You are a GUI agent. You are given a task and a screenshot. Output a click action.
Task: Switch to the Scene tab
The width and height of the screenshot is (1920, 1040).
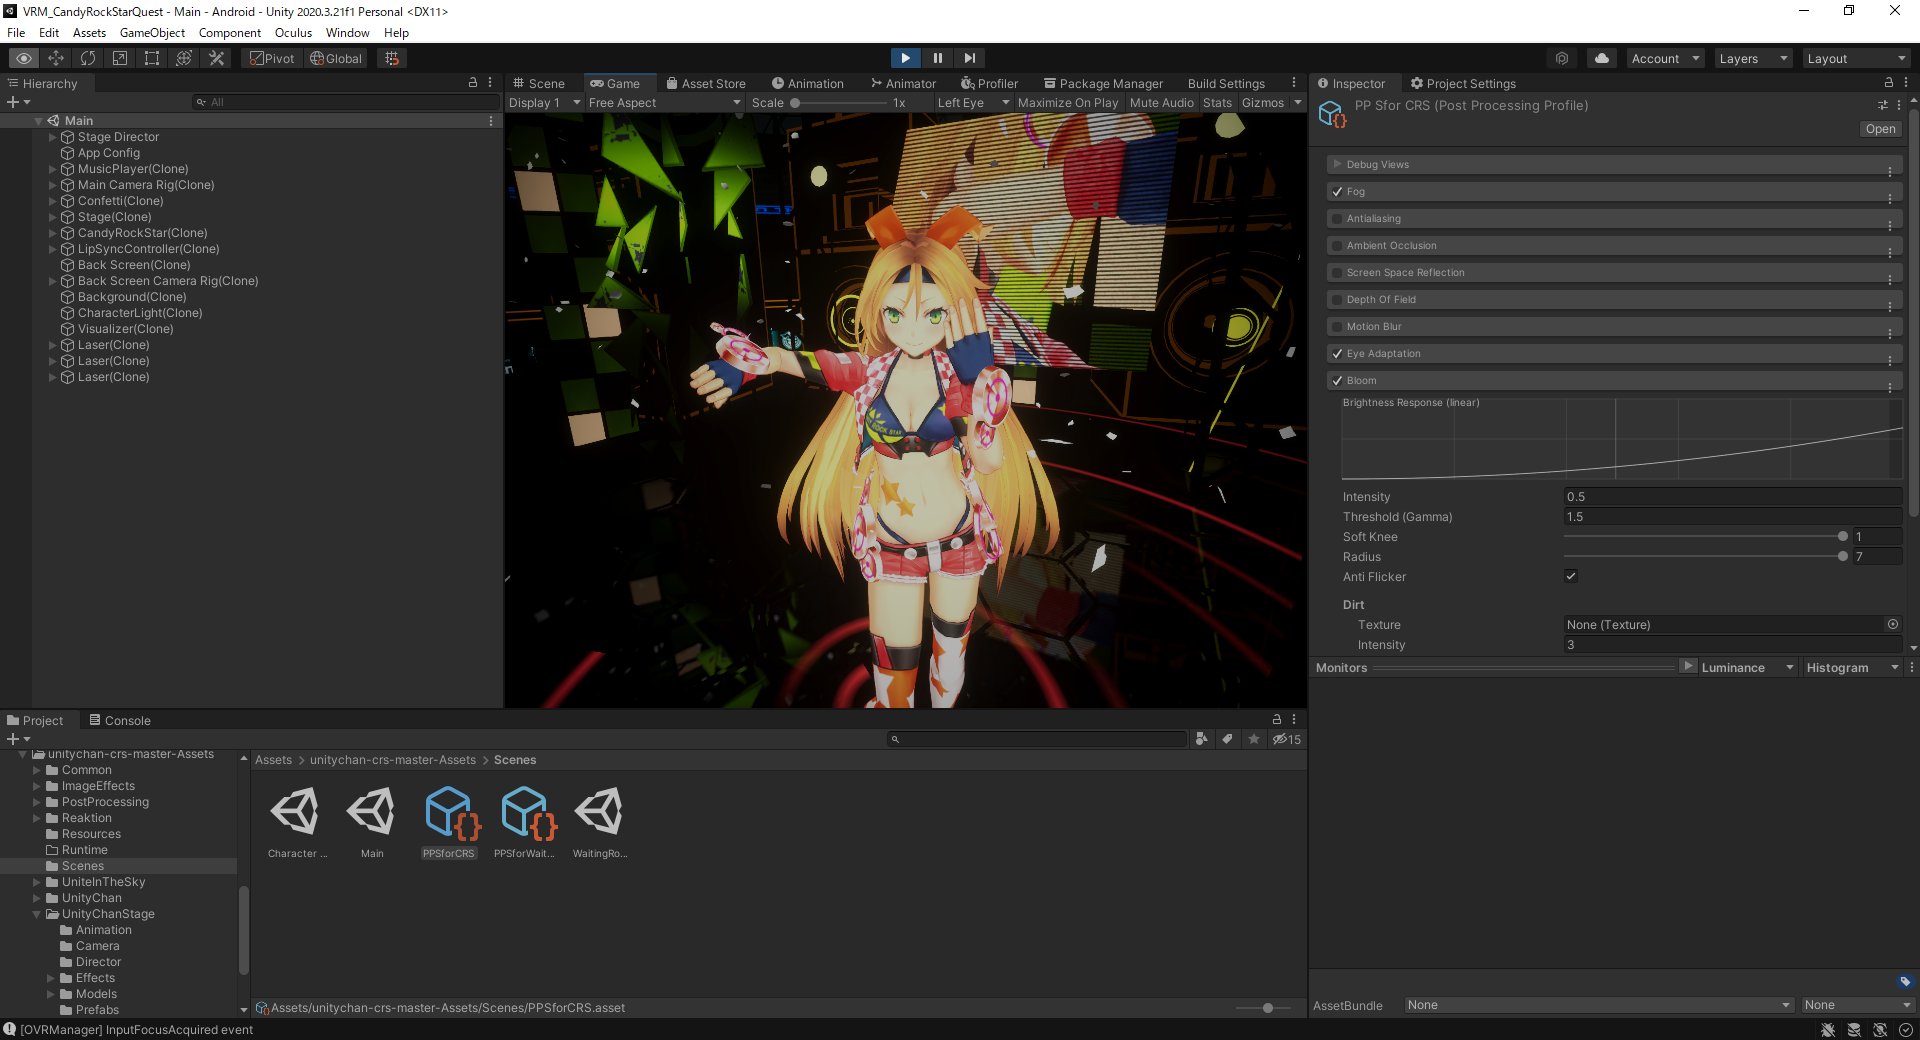(539, 83)
